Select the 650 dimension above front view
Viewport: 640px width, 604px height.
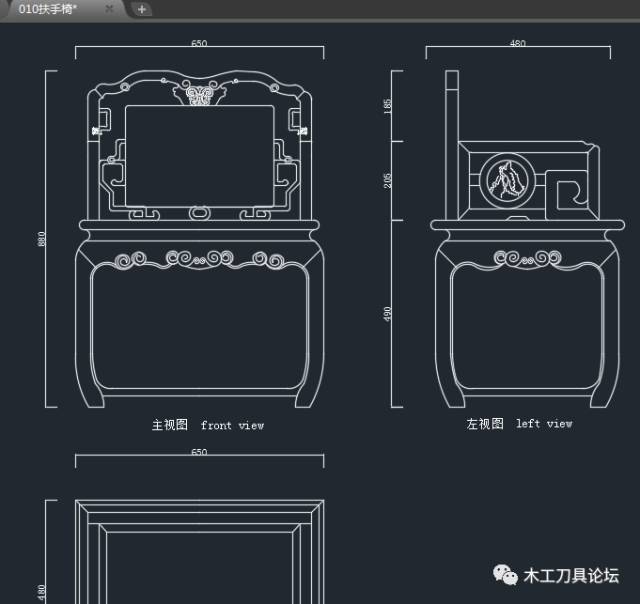click(x=199, y=43)
